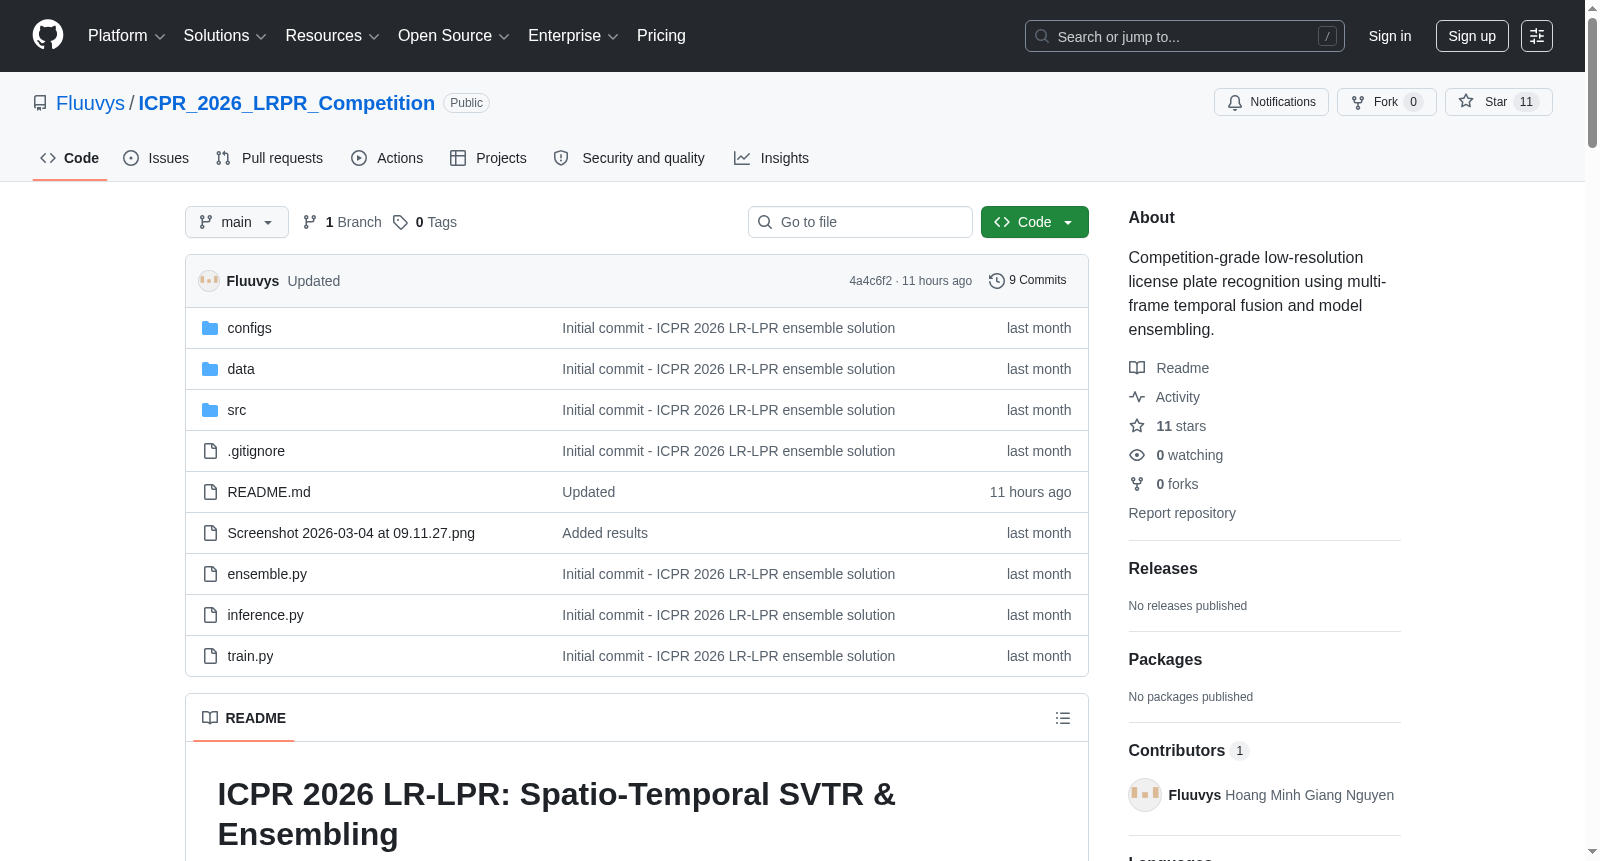Click the data folder icon
The height and width of the screenshot is (861, 1600).
pos(210,369)
